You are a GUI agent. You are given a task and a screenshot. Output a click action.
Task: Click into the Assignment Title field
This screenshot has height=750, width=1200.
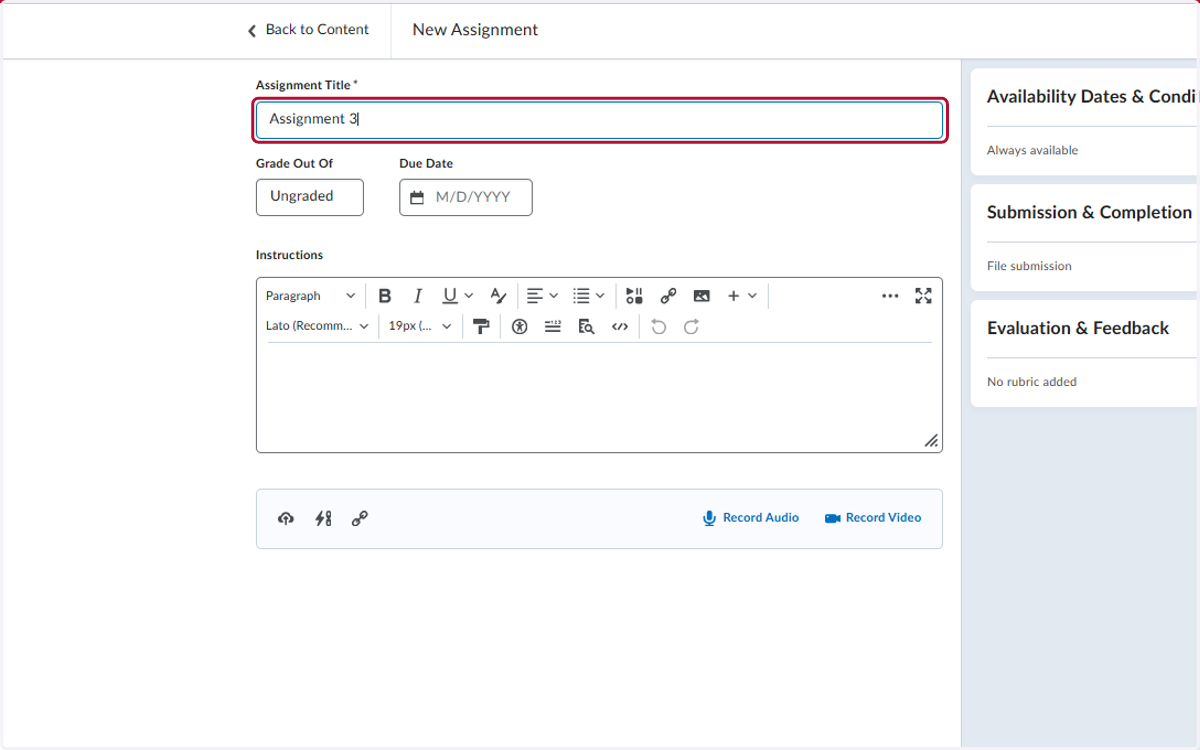[x=600, y=120]
